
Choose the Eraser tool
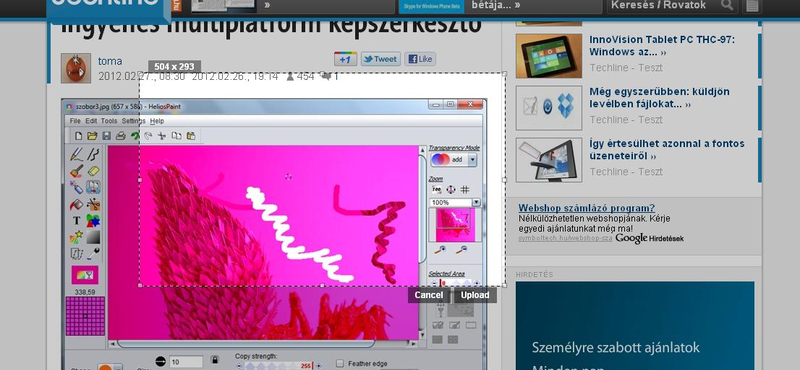click(x=93, y=171)
